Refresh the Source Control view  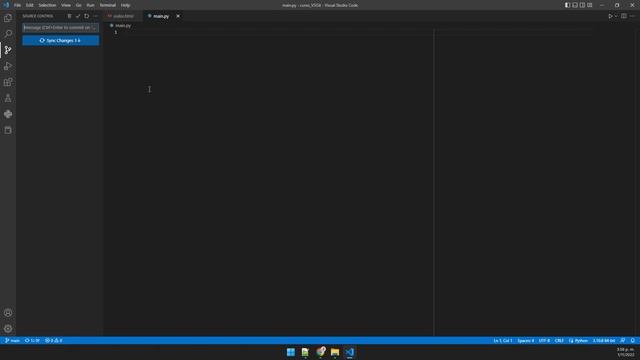click(87, 16)
